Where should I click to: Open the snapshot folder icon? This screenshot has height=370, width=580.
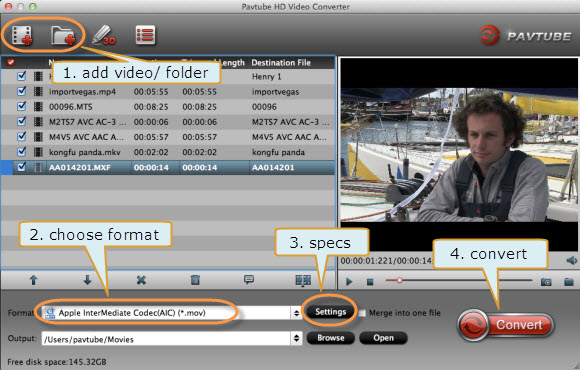point(569,282)
